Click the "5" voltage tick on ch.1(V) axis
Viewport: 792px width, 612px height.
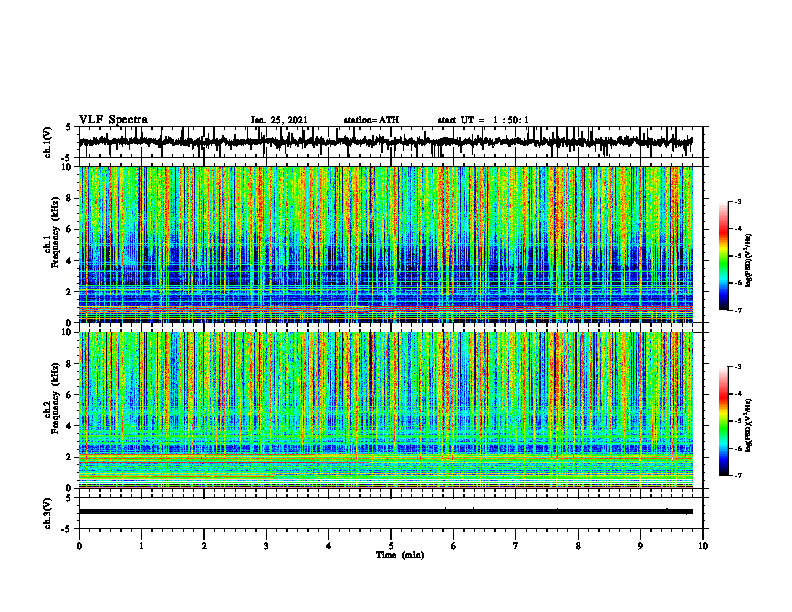tap(70, 128)
